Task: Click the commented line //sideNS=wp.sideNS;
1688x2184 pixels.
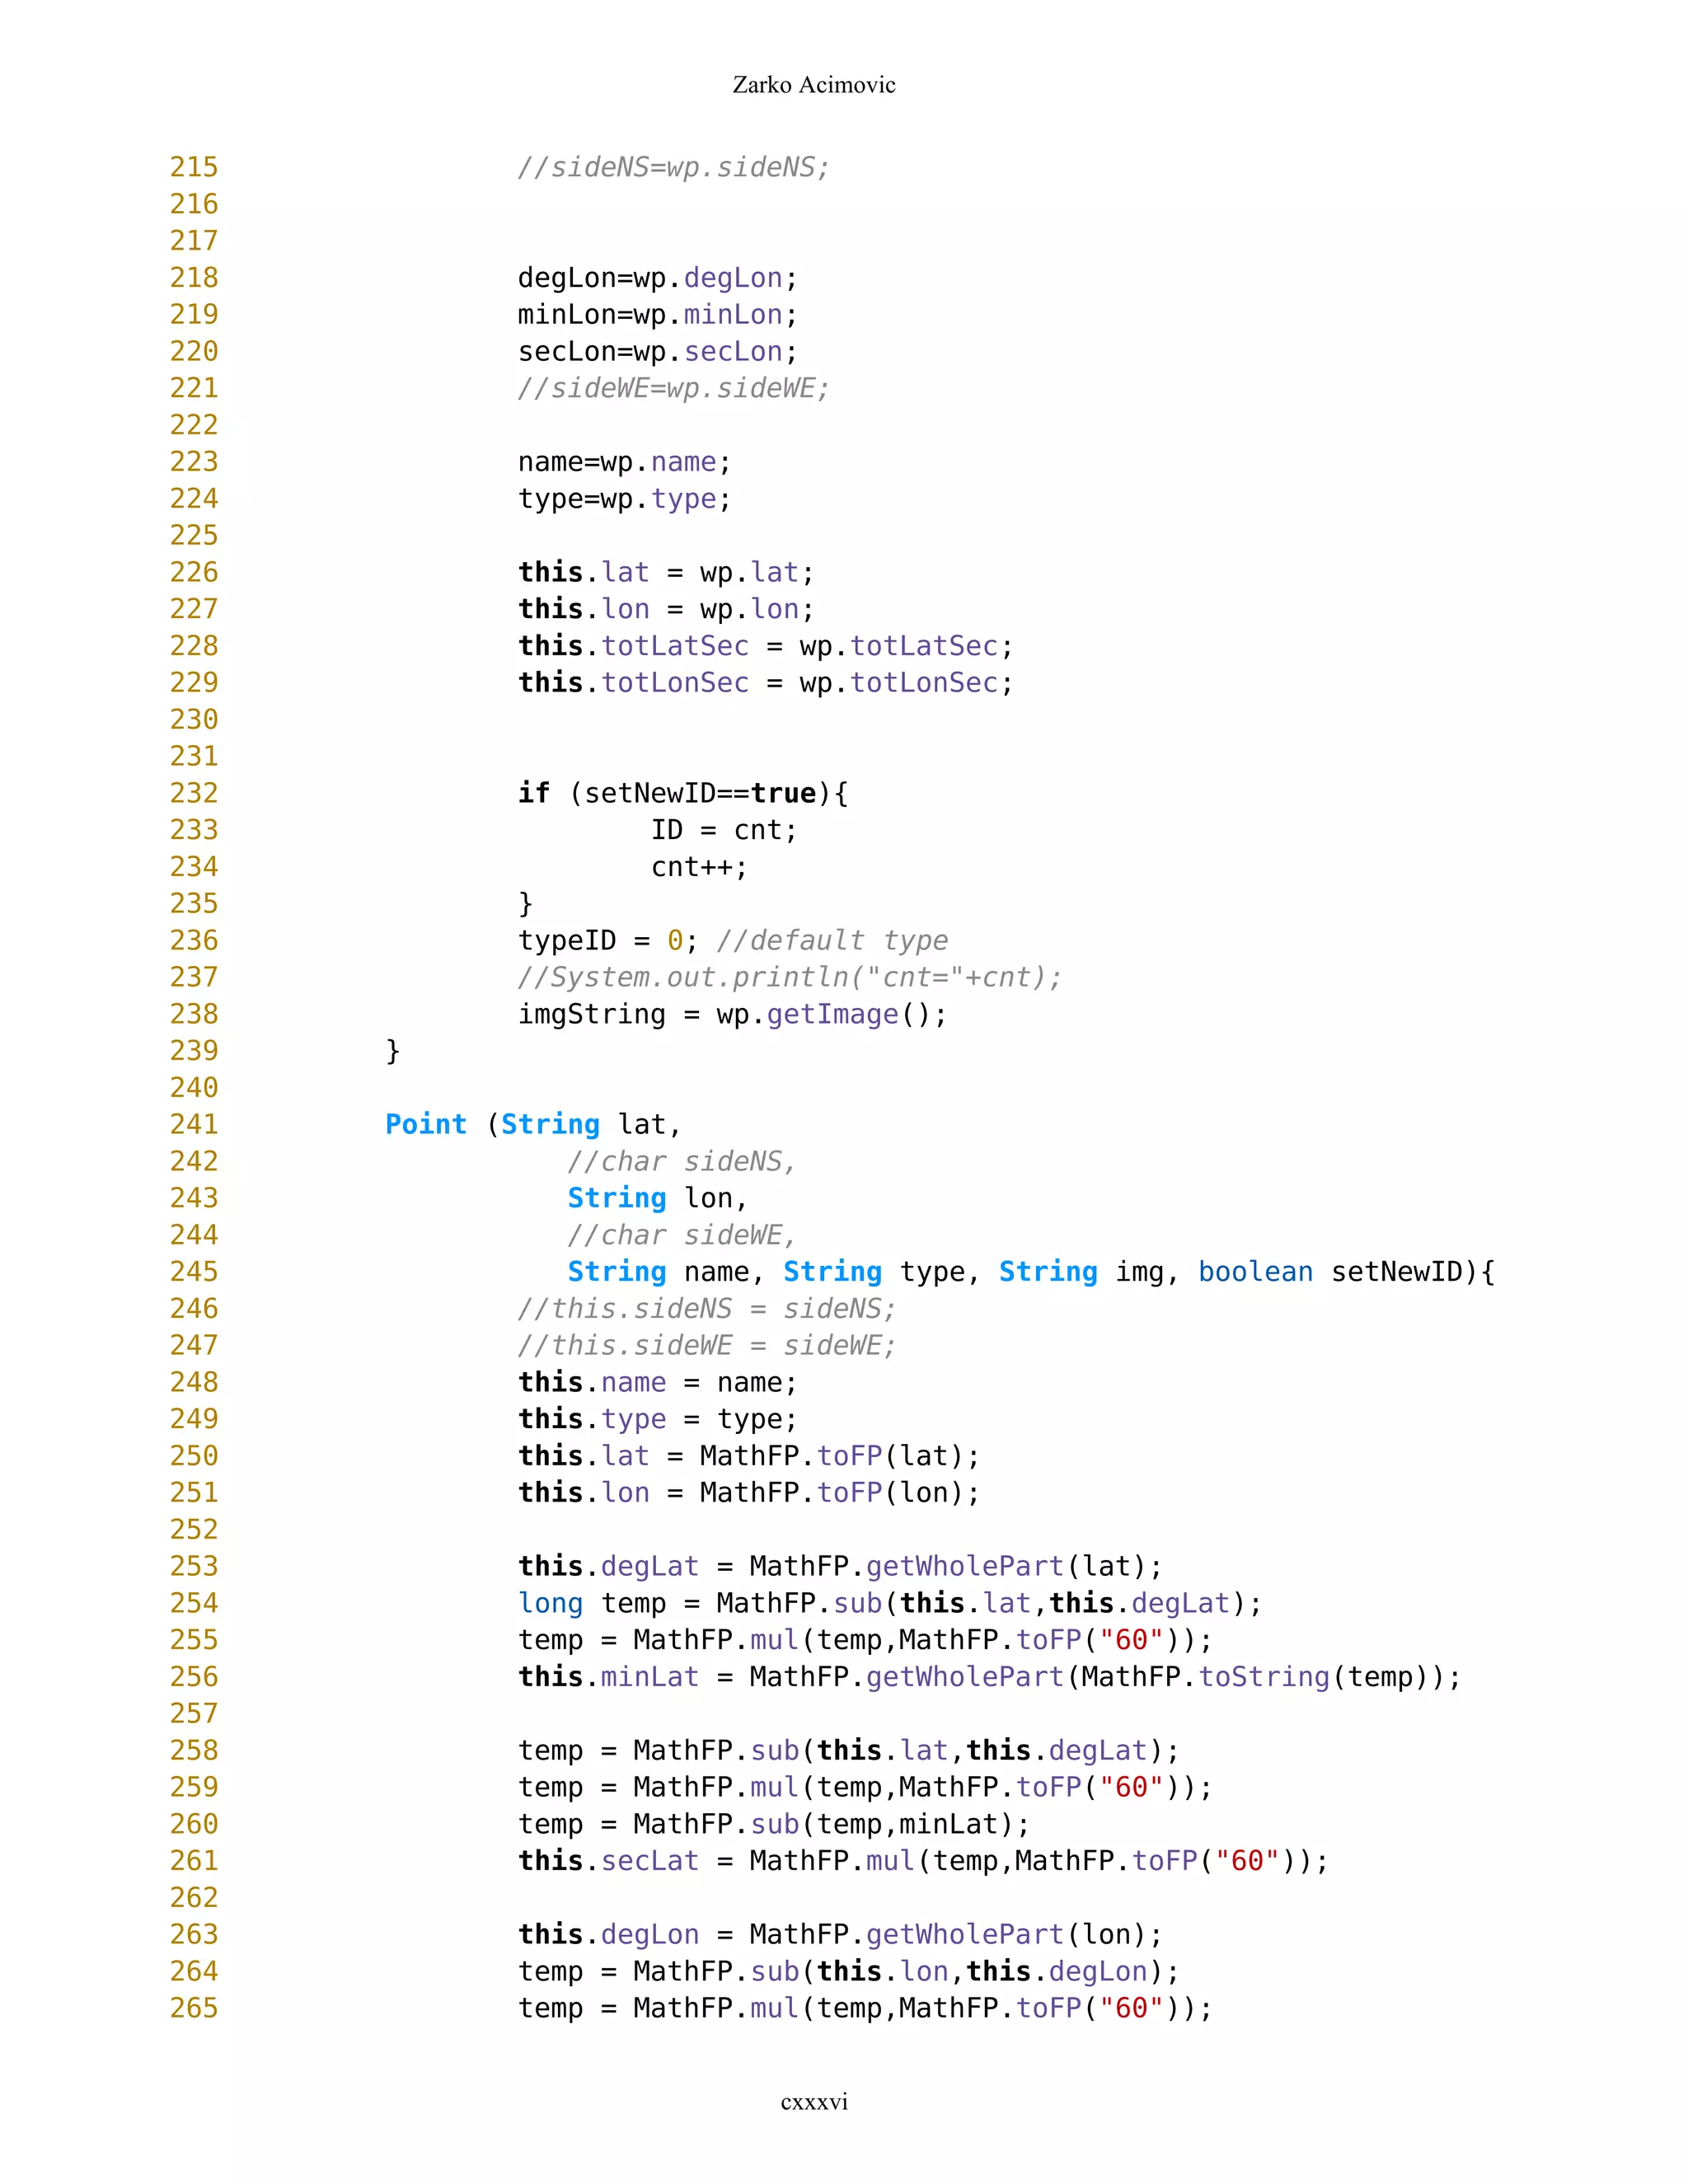Action: tap(673, 167)
